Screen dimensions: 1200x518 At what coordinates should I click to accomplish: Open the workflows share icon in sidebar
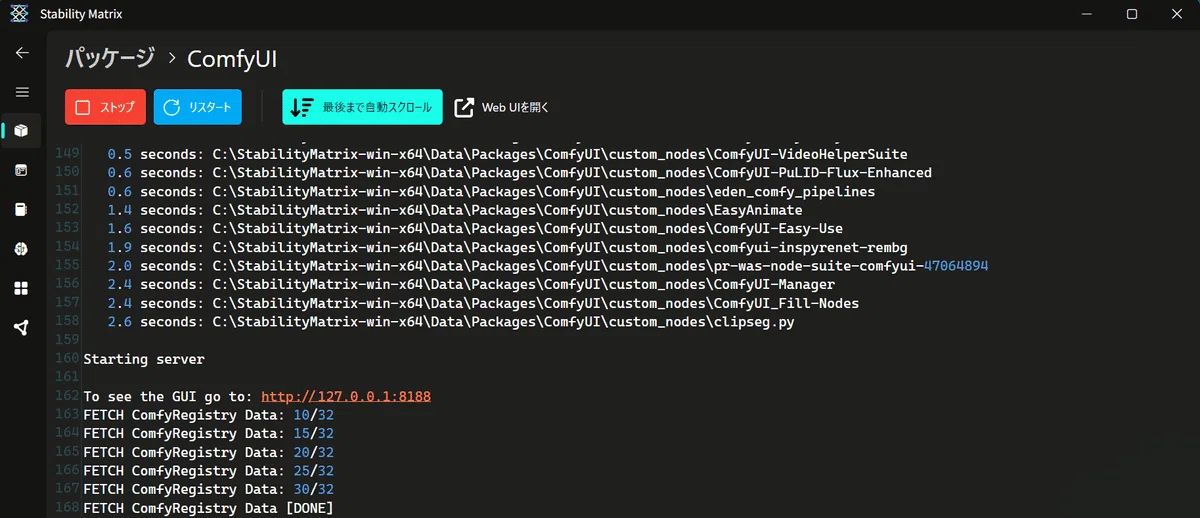[x=22, y=328]
